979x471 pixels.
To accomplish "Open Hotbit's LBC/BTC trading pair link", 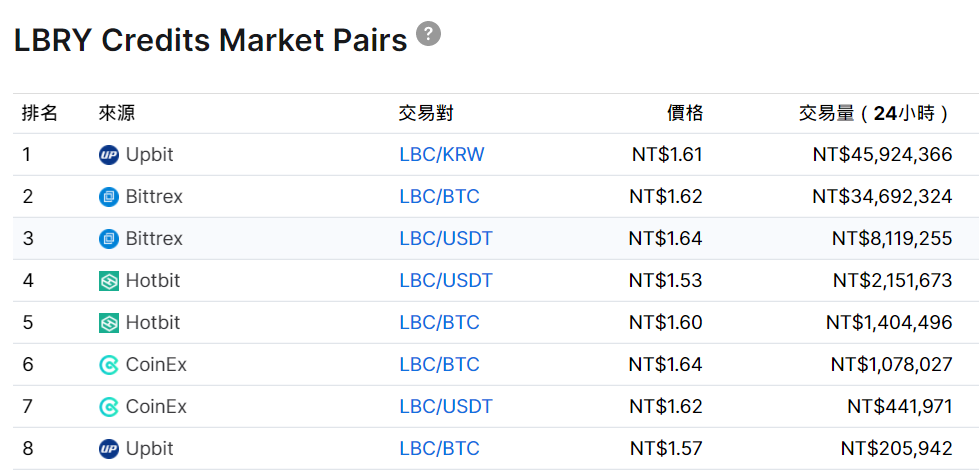I will click(439, 323).
